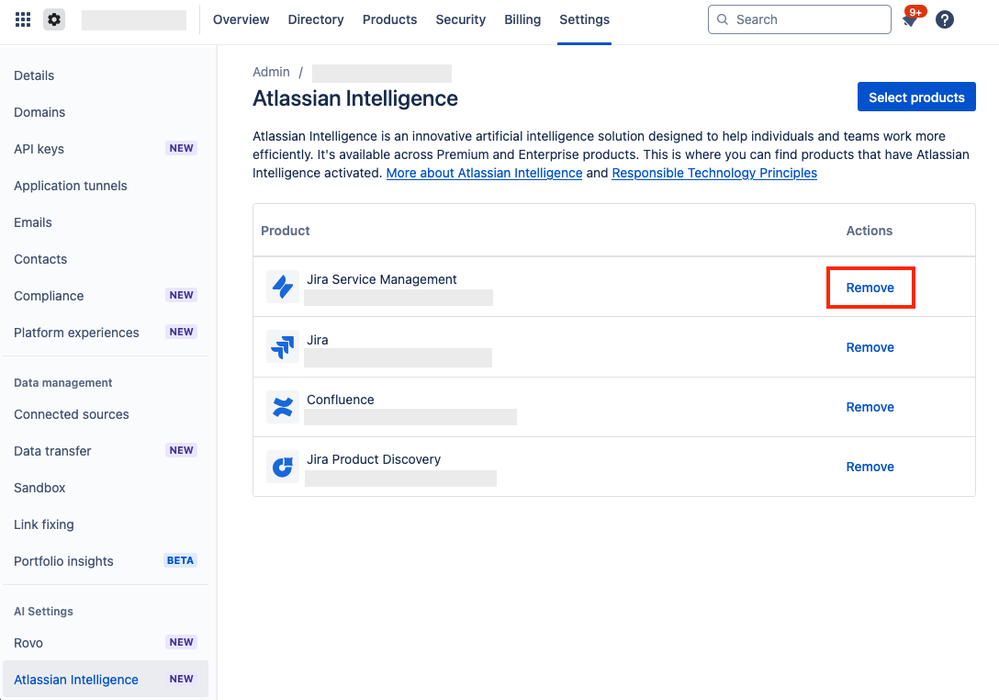Click Remove for Confluence
Screen dimensions: 999x700
870,408
